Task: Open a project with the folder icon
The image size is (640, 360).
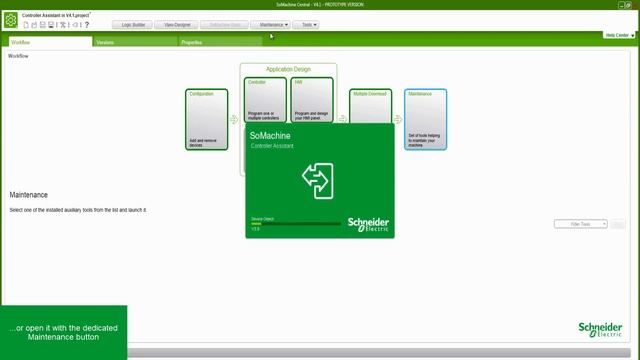Action: (34, 25)
